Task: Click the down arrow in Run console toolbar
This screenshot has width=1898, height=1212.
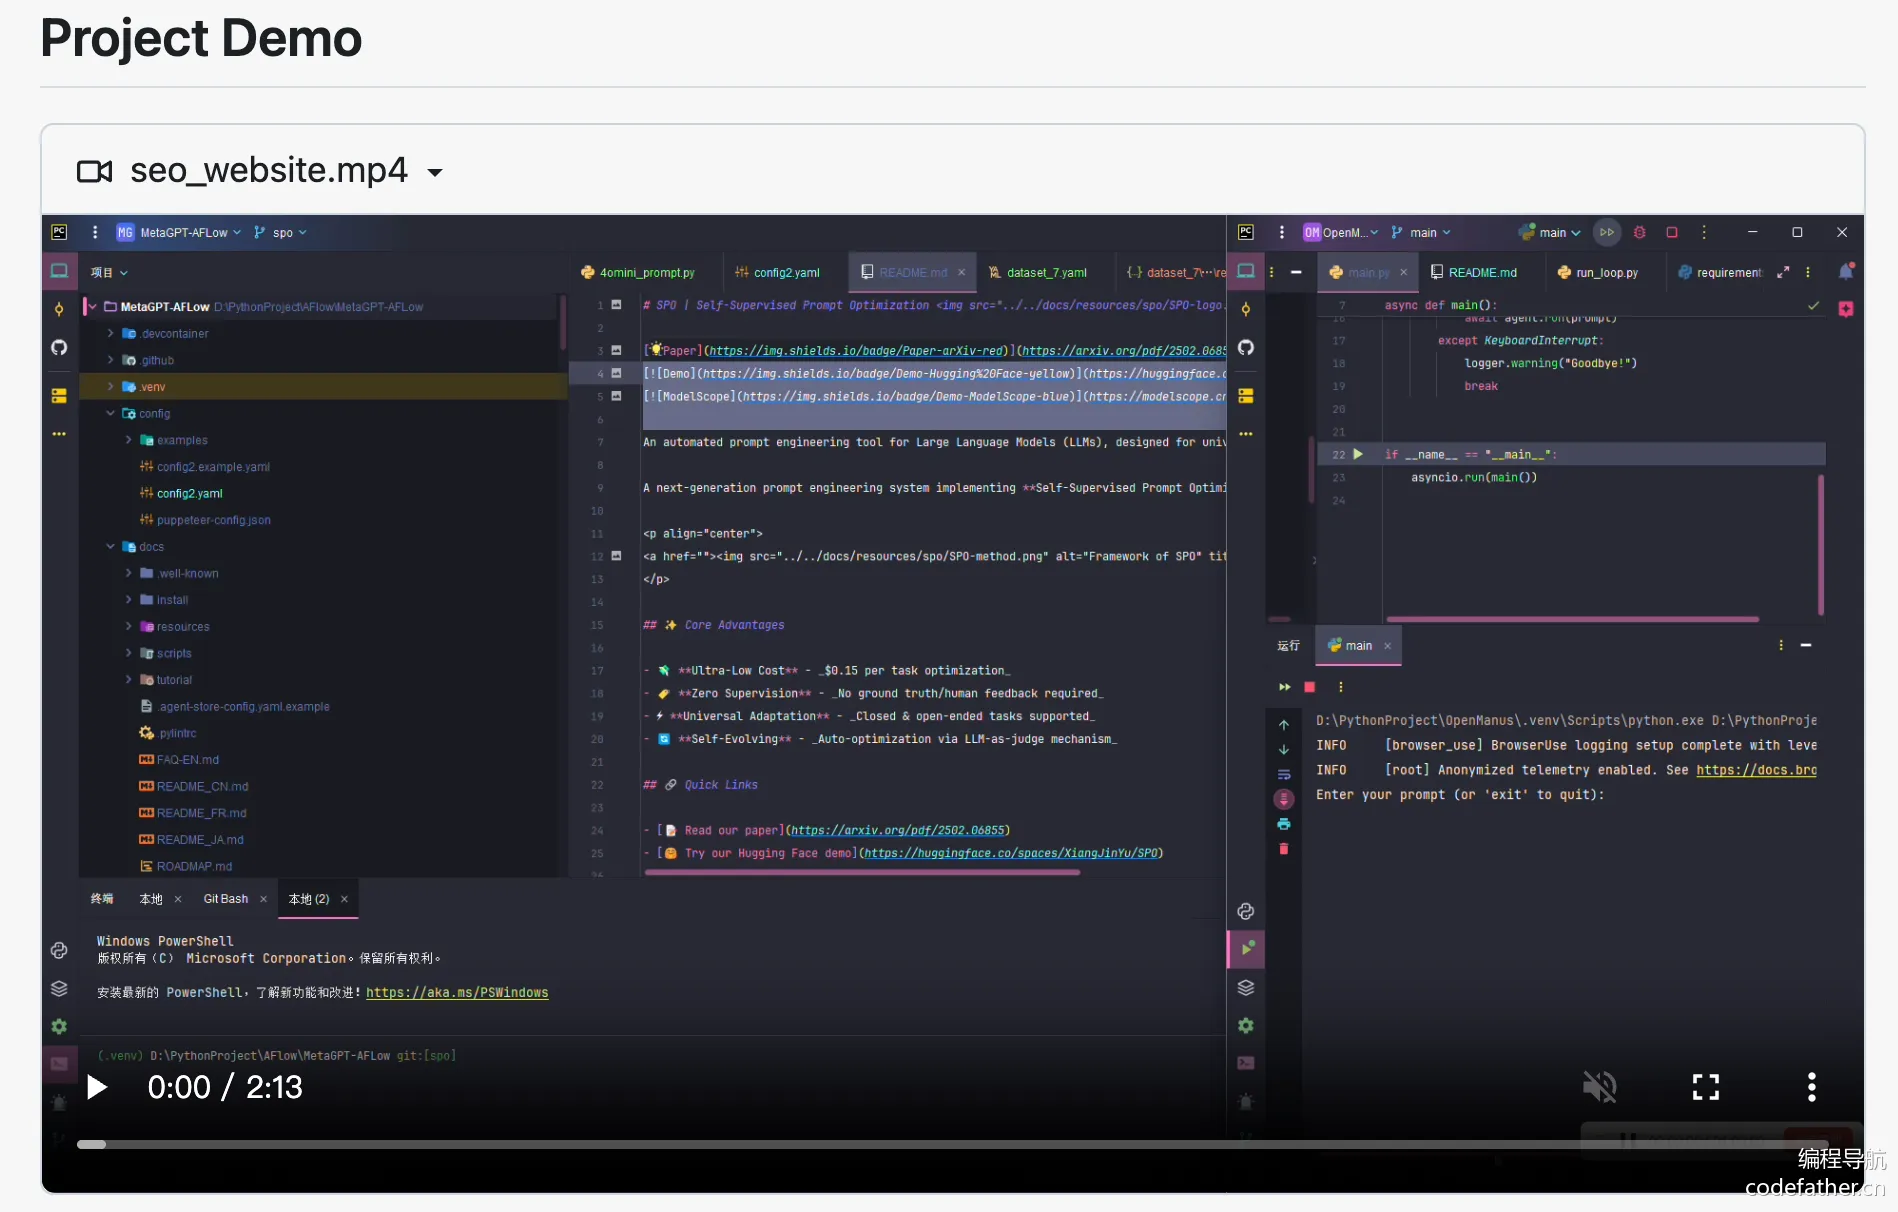Action: tap(1284, 749)
